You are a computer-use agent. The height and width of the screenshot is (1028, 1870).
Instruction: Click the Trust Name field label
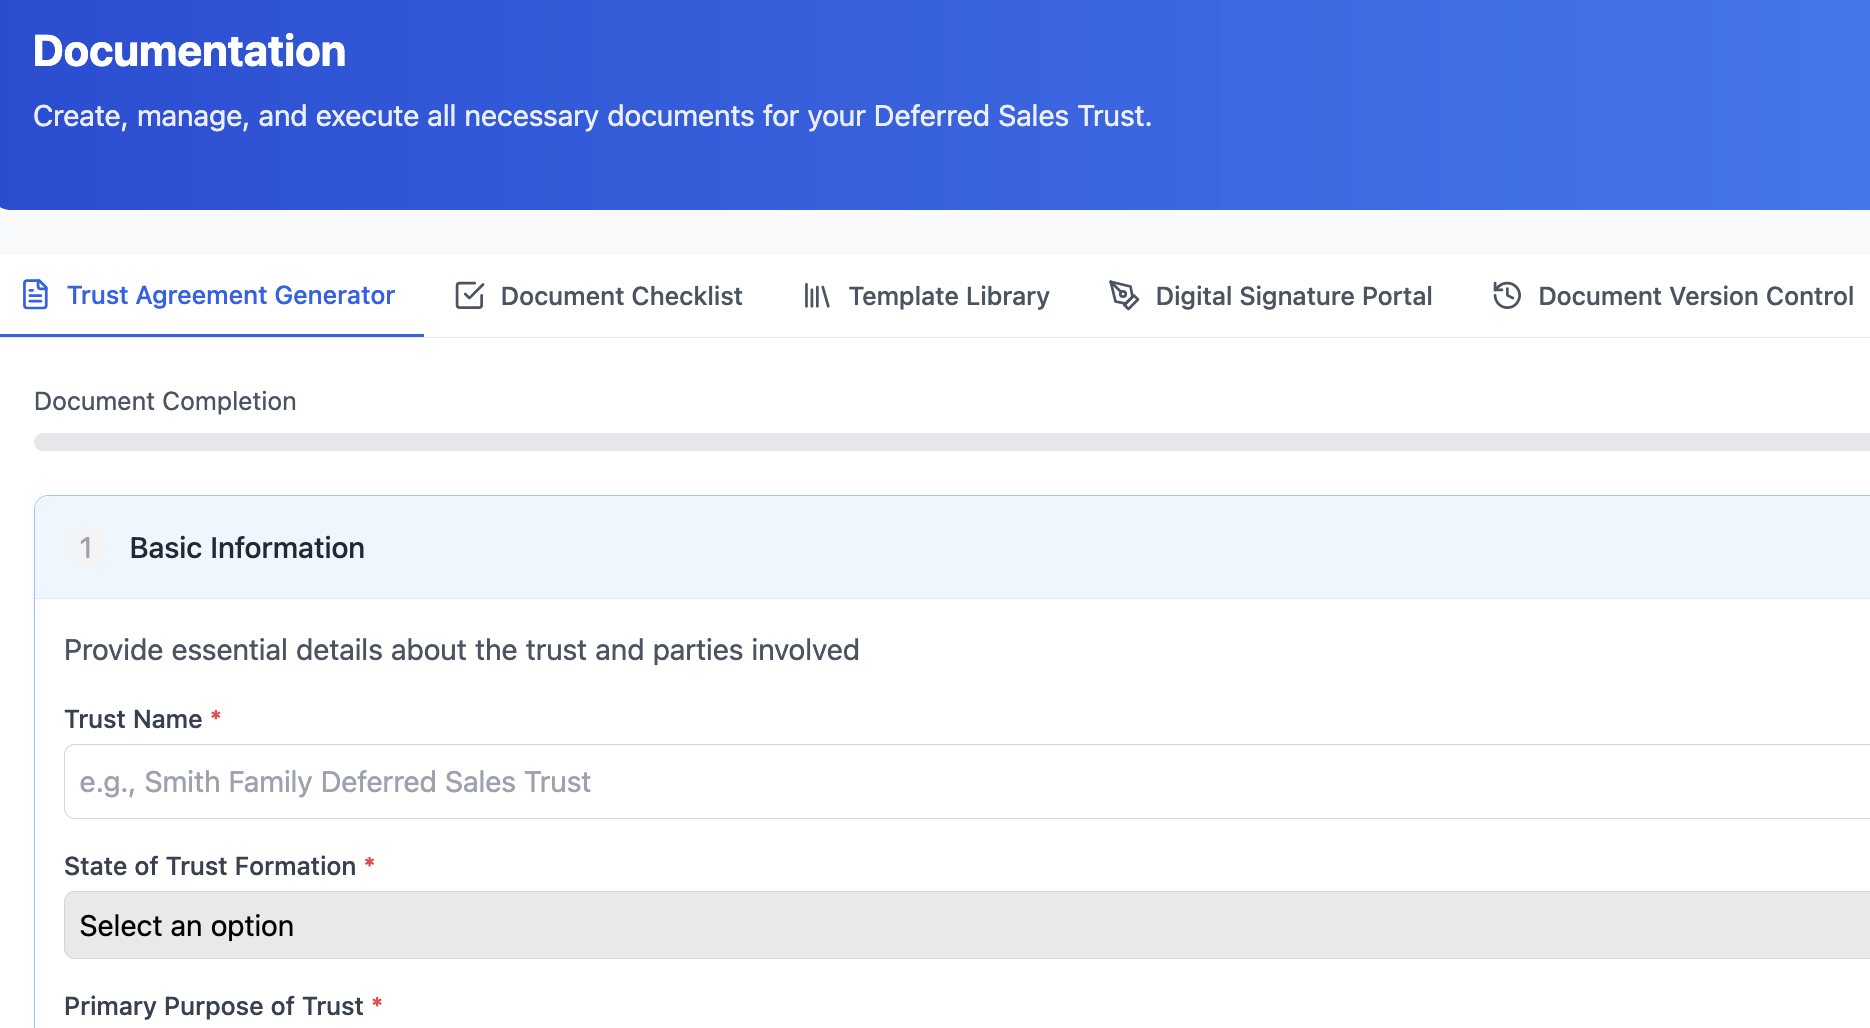point(133,719)
